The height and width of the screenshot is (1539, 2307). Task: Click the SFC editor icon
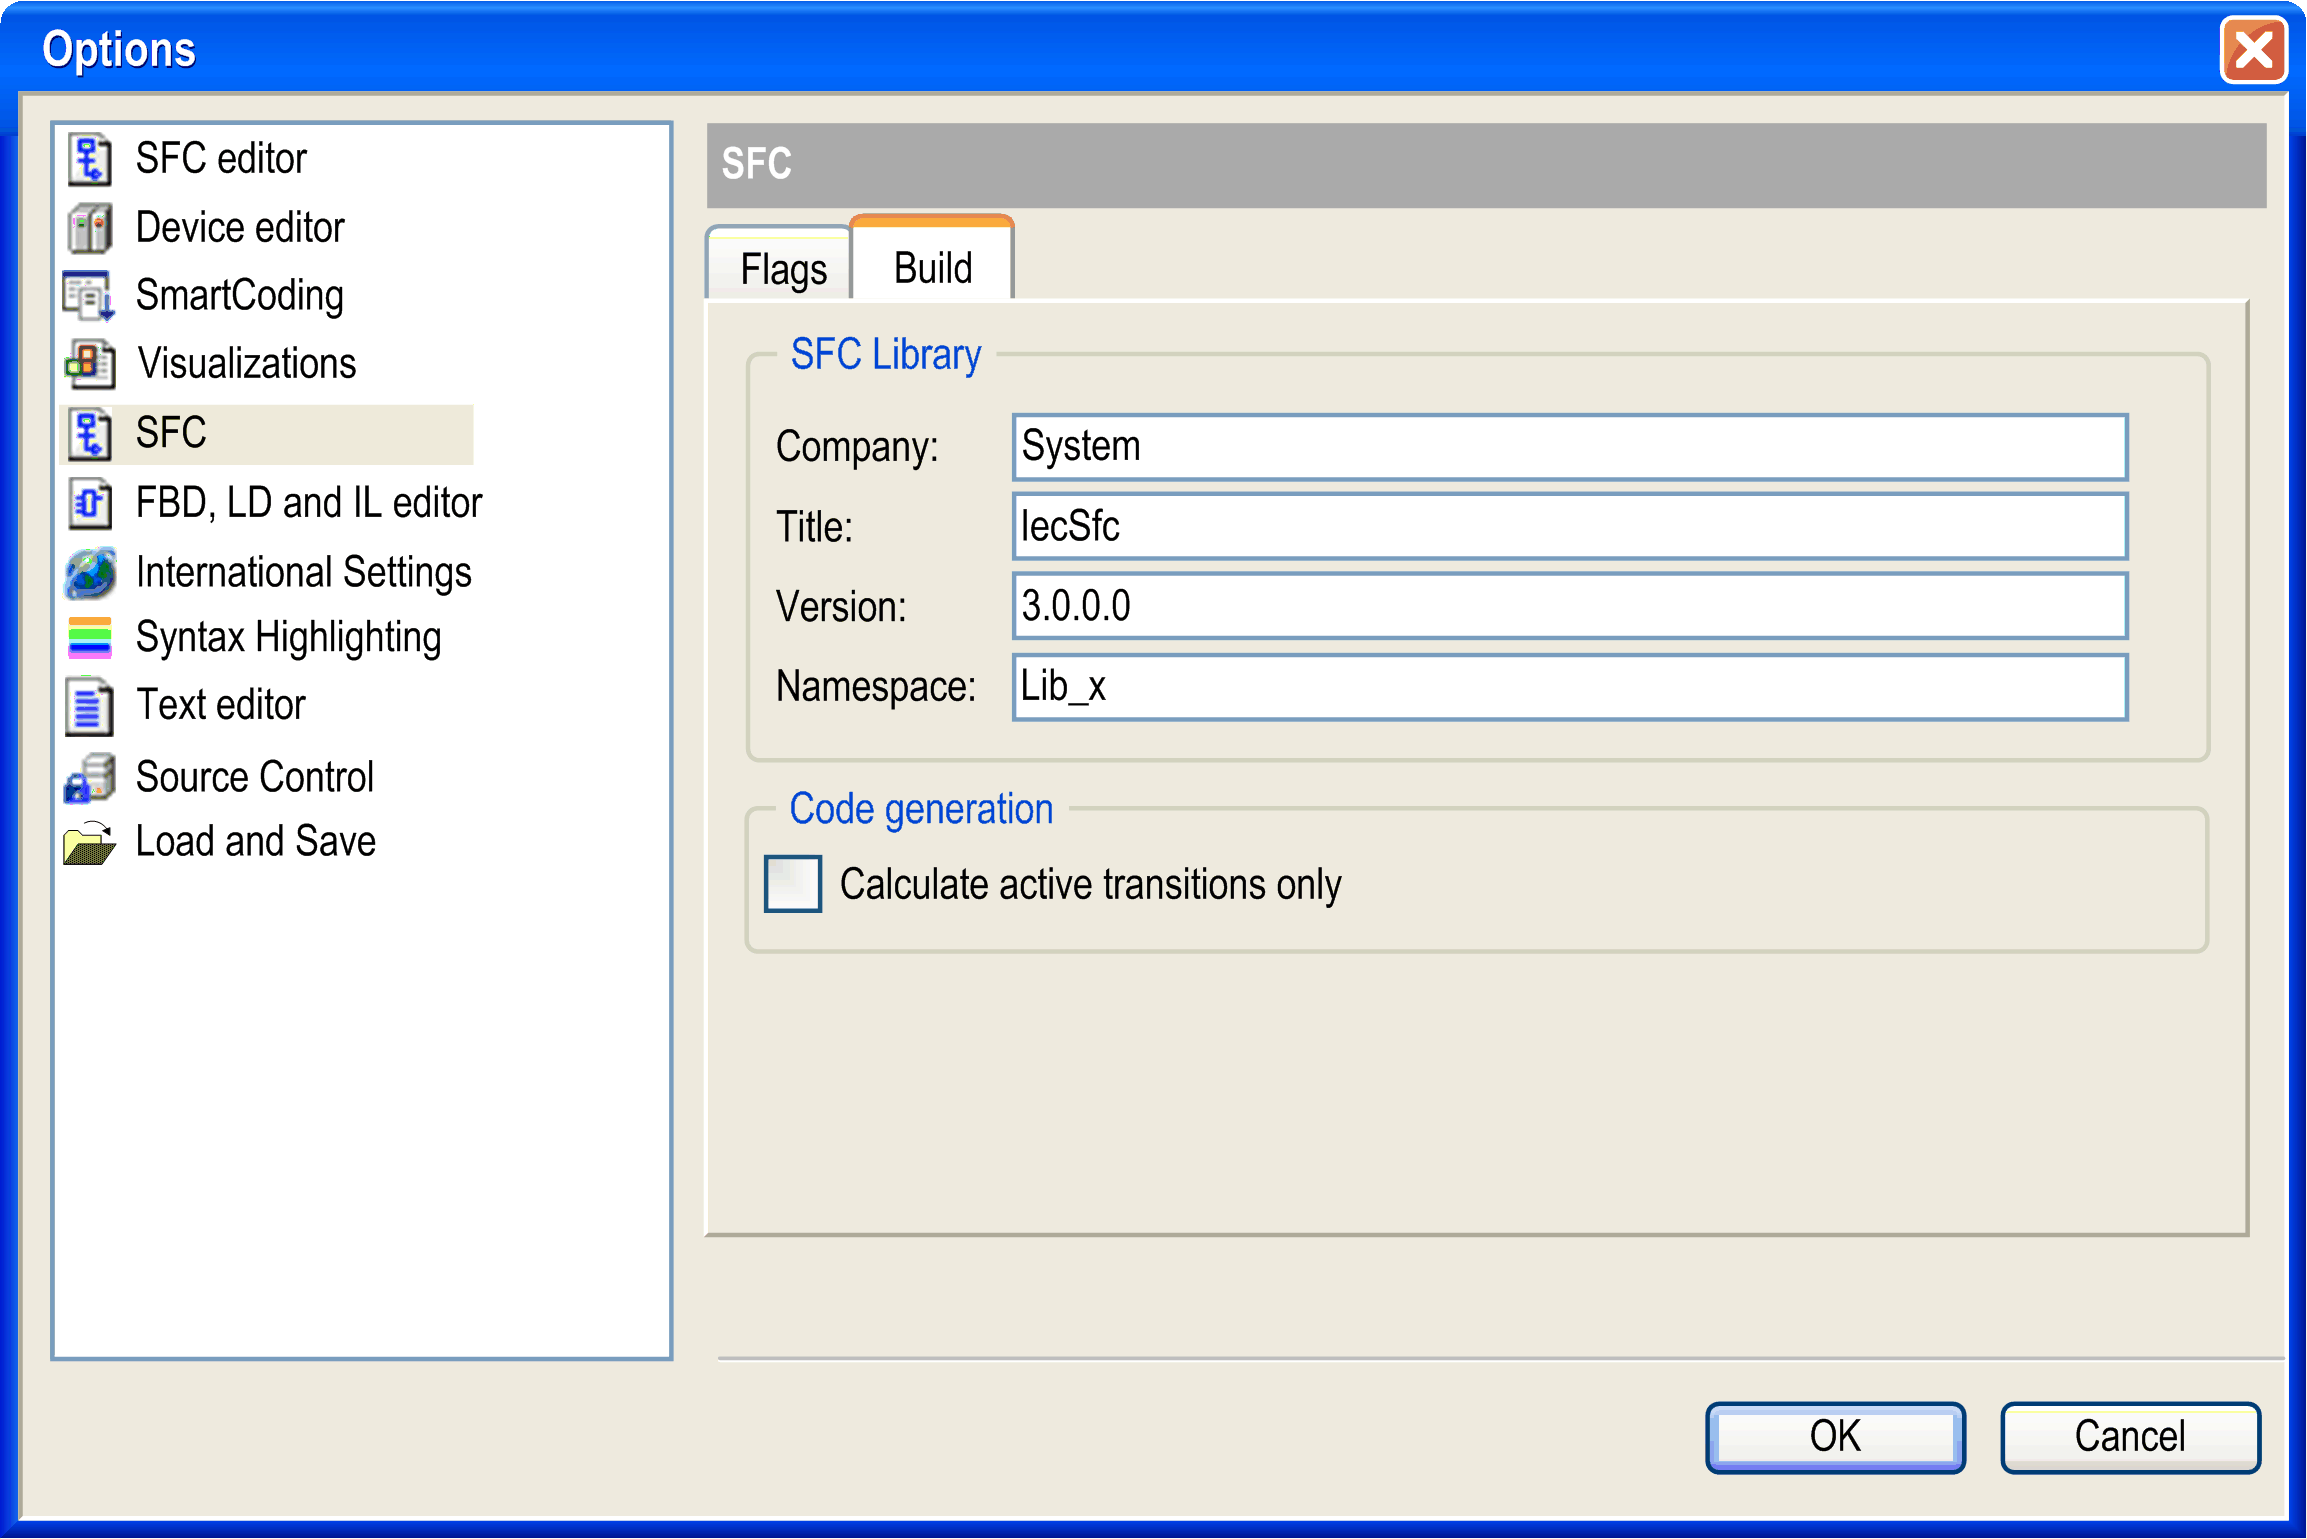point(90,159)
